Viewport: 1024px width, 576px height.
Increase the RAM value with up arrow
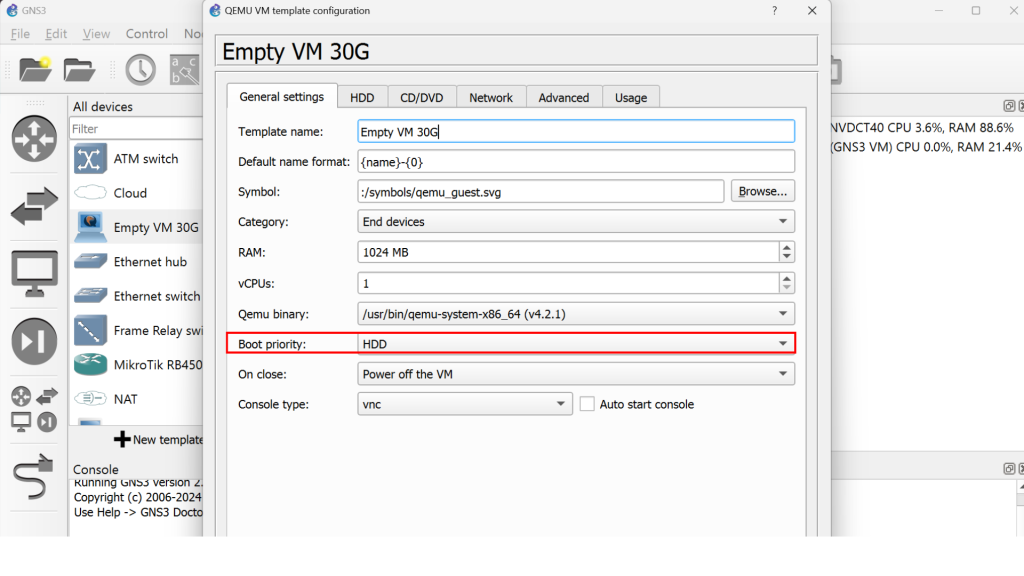[787, 247]
